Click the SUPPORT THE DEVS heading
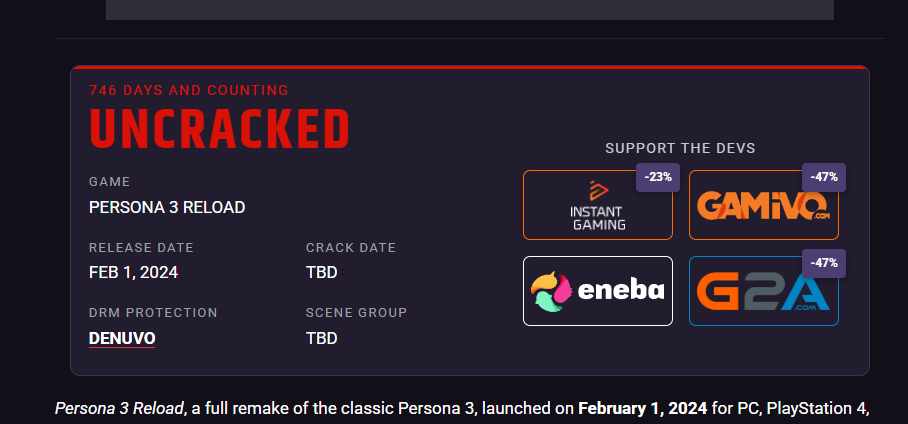 tap(680, 148)
